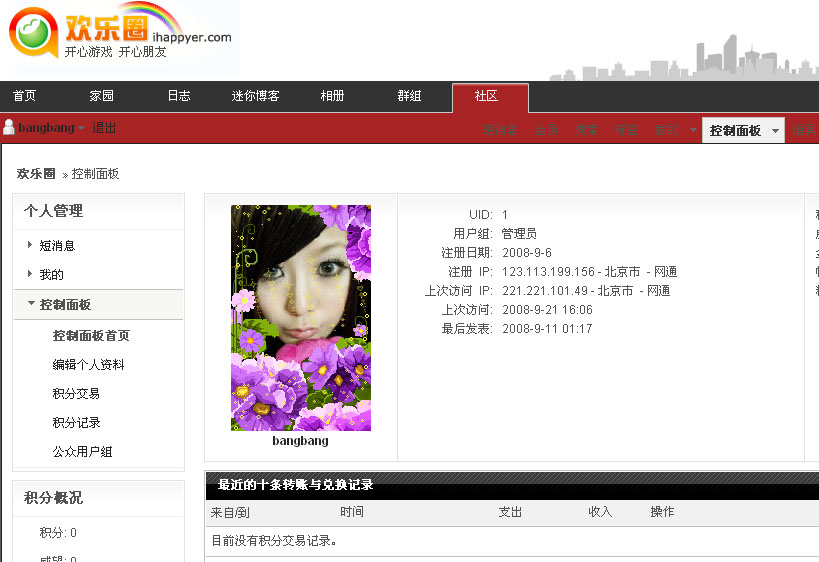Open the 家园 nav item
Image resolution: width=819 pixels, height=562 pixels.
point(101,96)
